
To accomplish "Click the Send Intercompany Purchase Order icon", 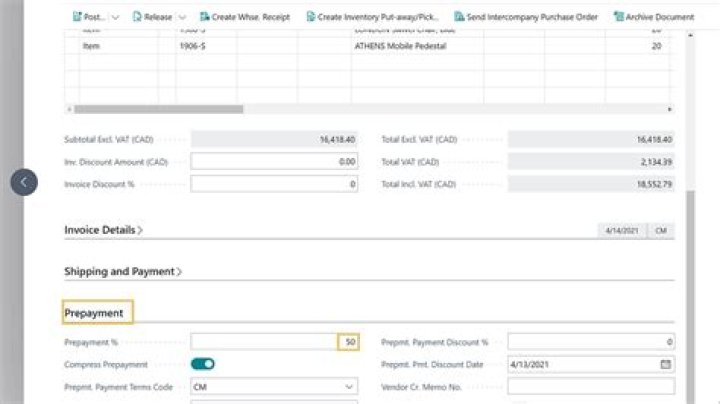I will coord(459,17).
